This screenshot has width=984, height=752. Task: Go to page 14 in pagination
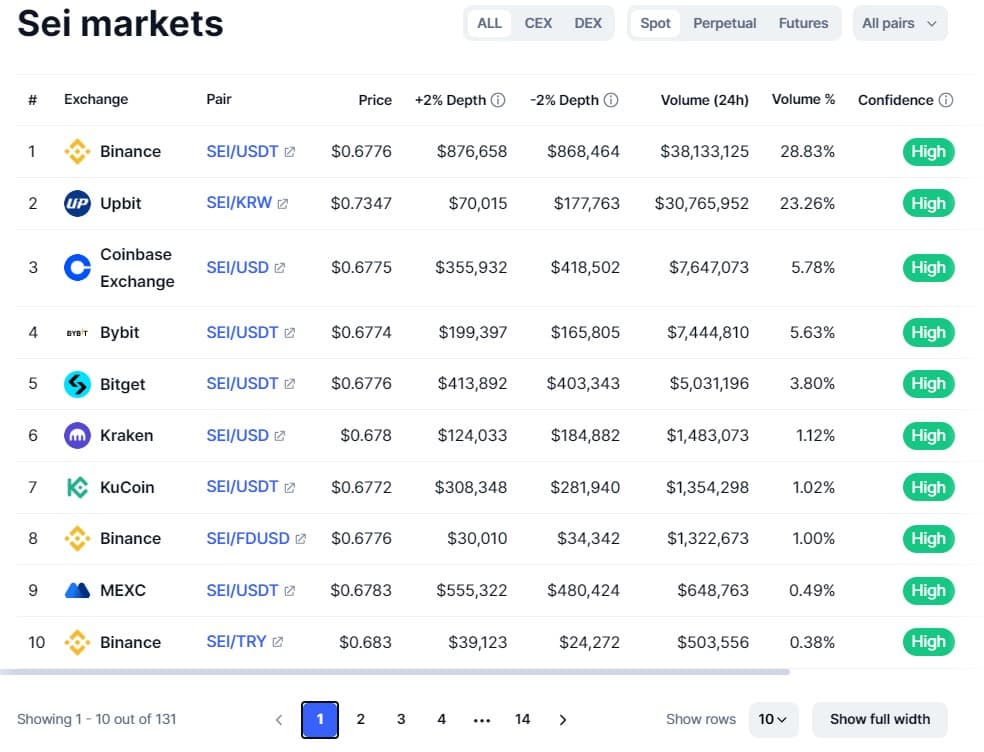tap(522, 719)
